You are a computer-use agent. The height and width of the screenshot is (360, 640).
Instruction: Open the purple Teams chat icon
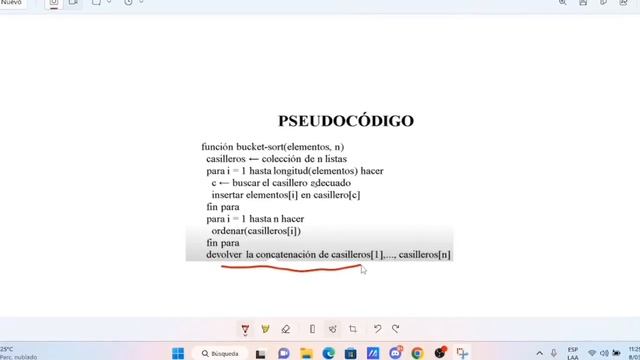click(x=284, y=353)
